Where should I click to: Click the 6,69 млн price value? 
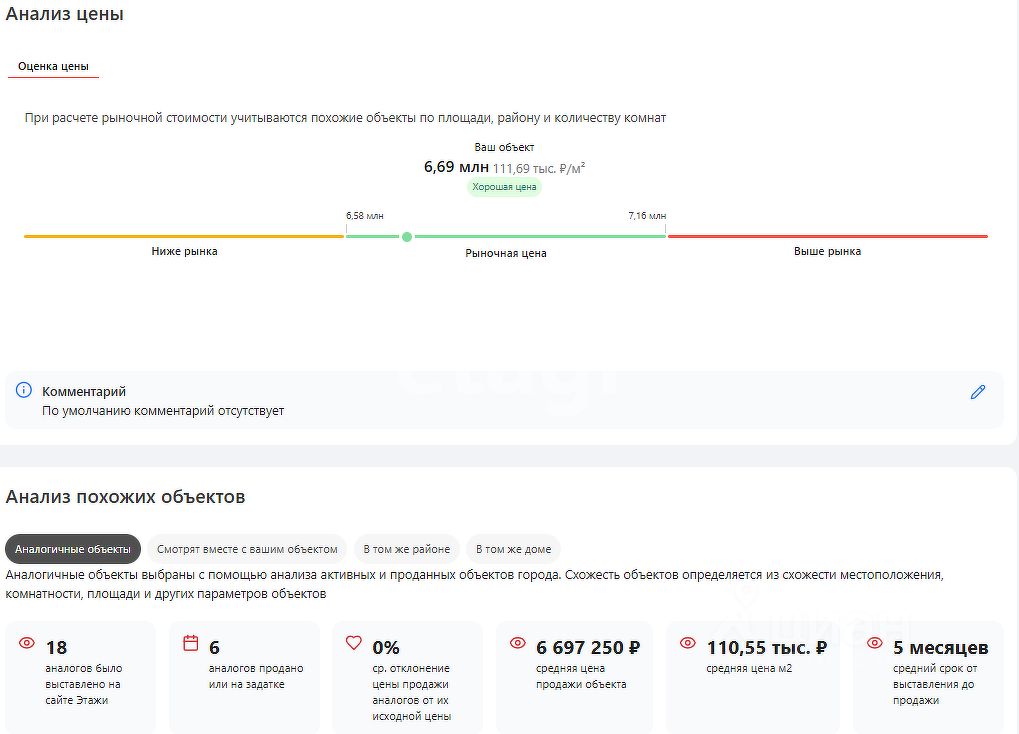coord(456,167)
